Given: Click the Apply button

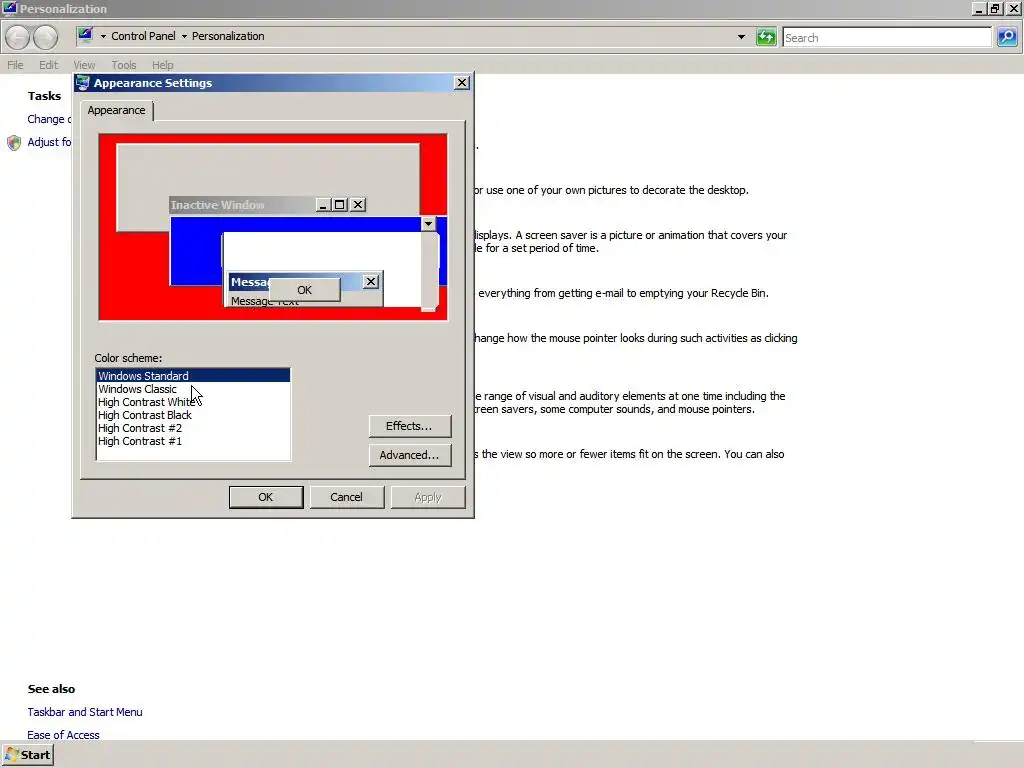Looking at the screenshot, I should coord(428,497).
